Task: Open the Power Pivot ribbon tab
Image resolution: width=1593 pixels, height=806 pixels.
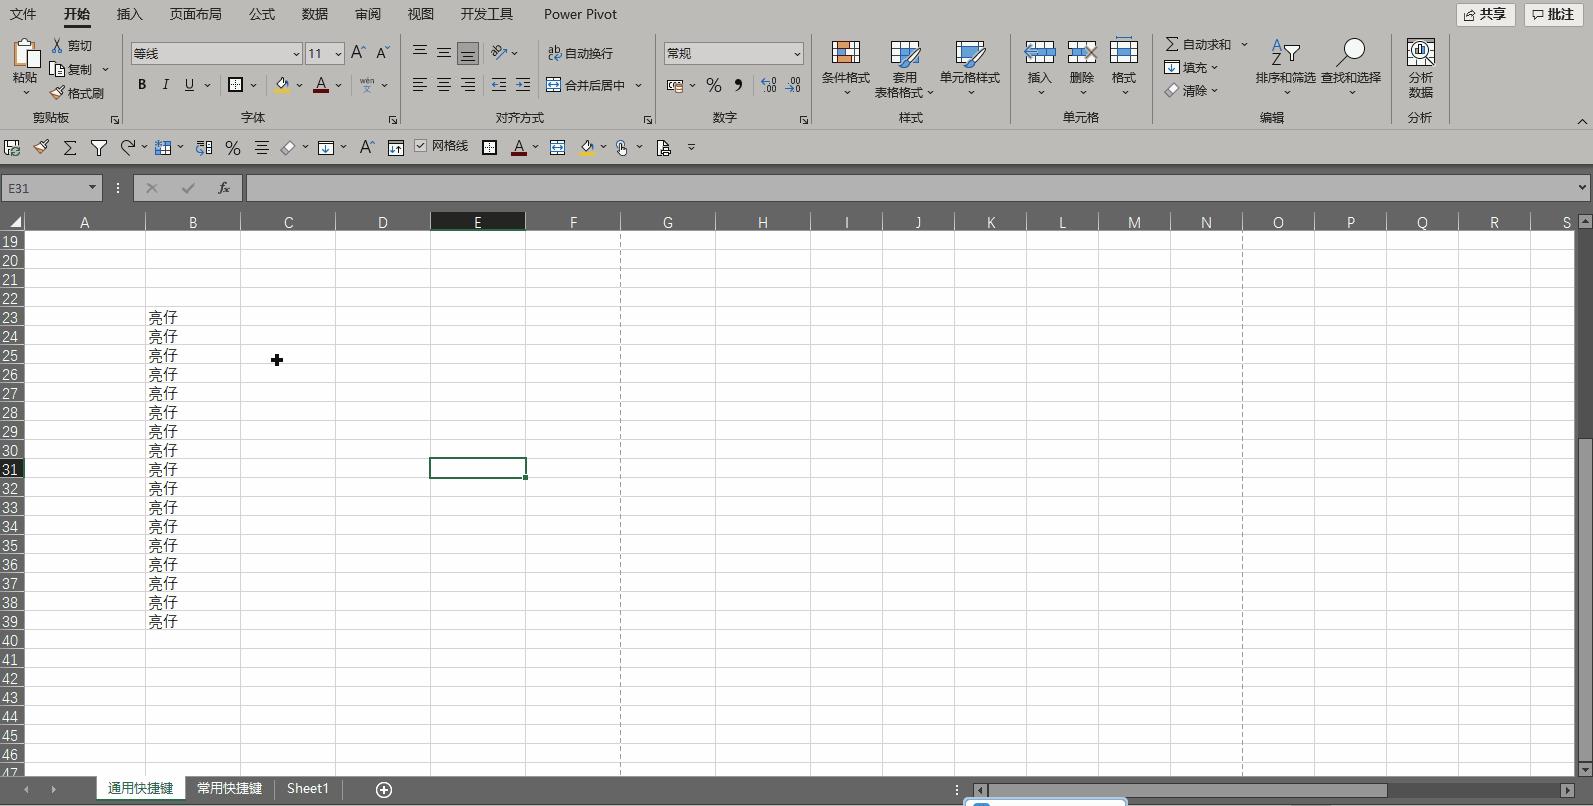Action: pos(580,14)
